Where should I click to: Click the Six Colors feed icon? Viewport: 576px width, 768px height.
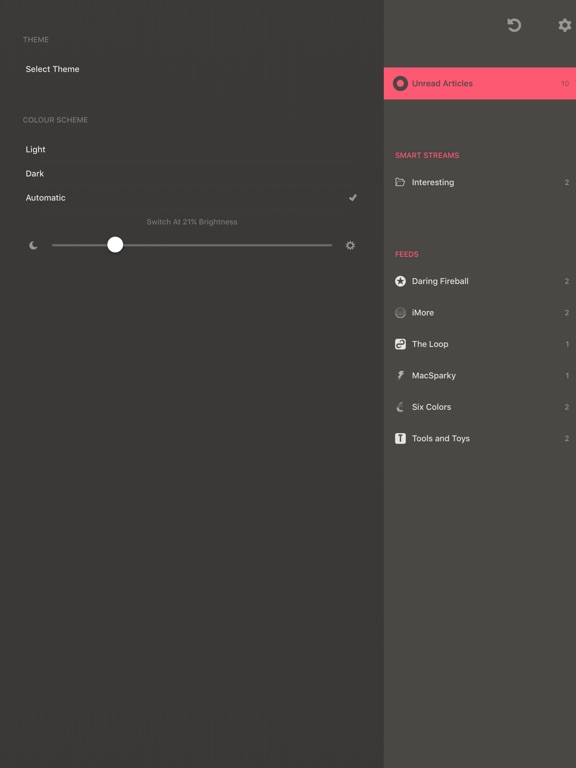coord(400,407)
